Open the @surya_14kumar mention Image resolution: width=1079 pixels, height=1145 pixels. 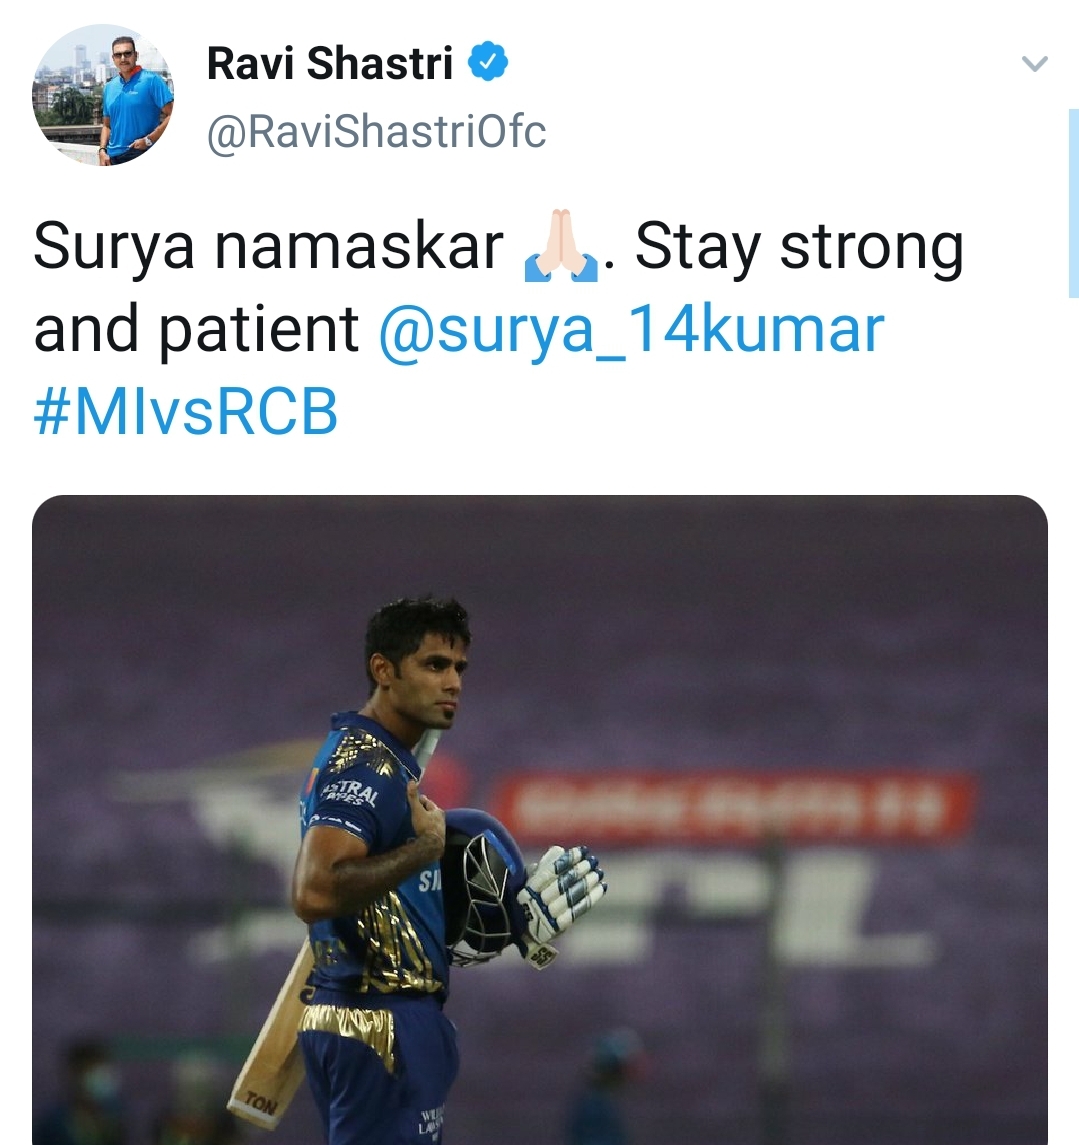631,329
